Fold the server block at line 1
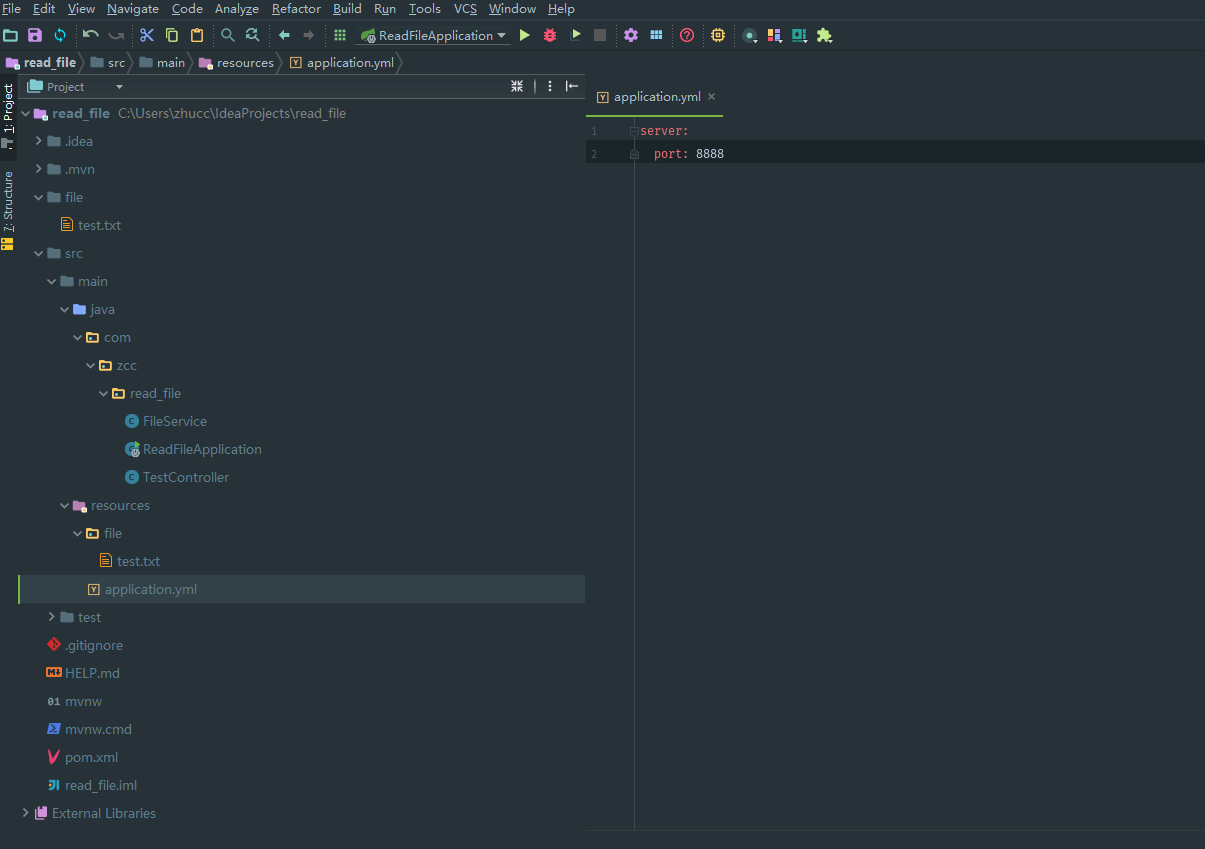This screenshot has width=1205, height=849. 634,131
